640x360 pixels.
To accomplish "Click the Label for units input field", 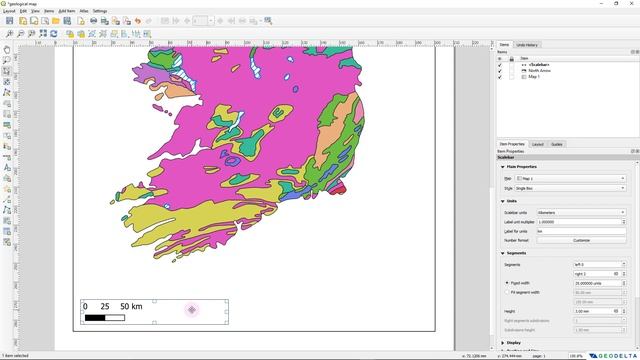I will 581,231.
